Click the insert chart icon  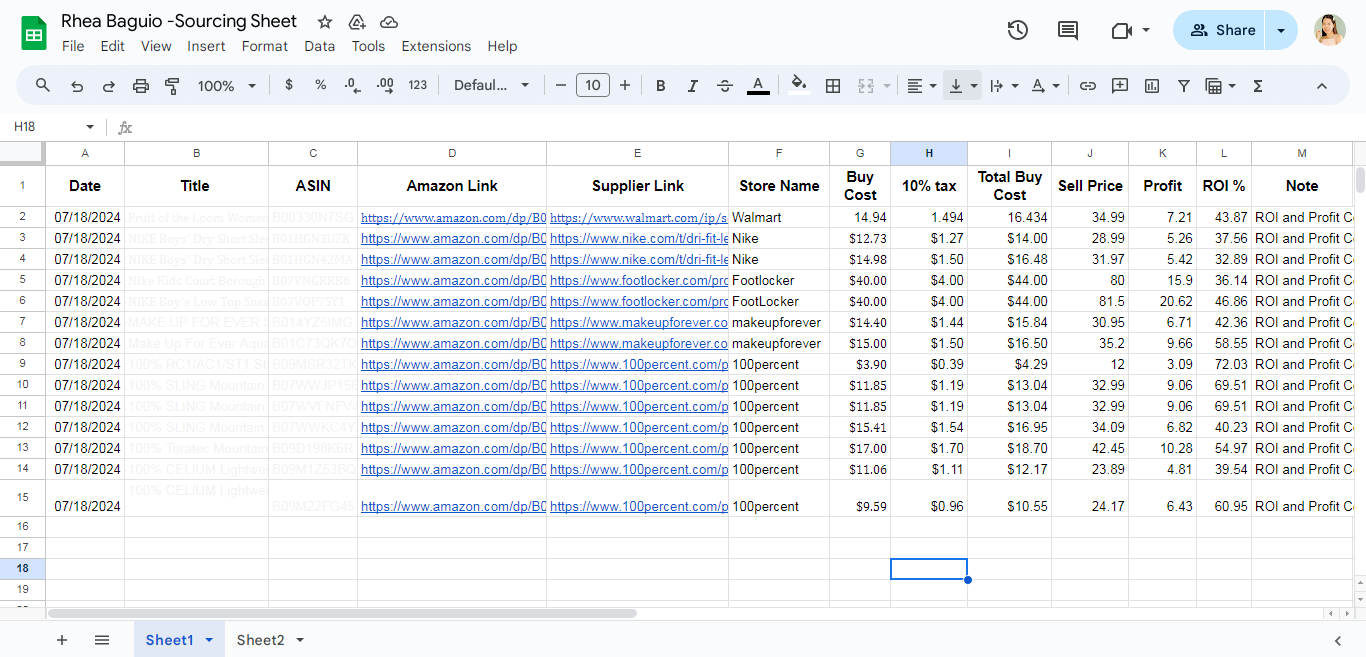[1152, 86]
